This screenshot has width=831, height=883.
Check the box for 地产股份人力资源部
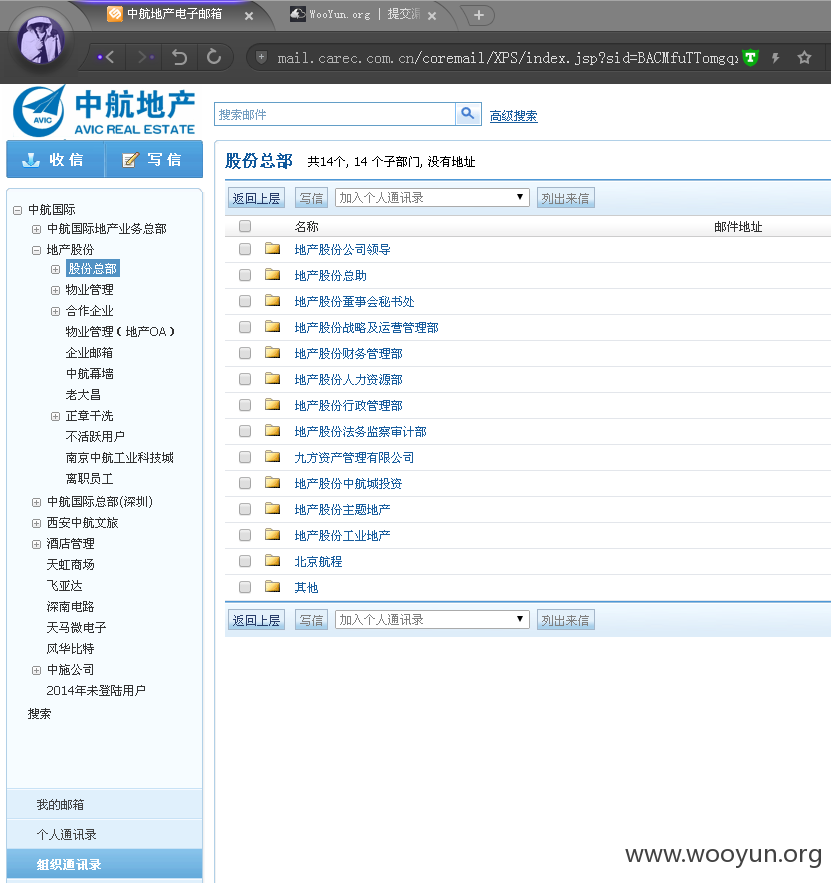pos(245,379)
